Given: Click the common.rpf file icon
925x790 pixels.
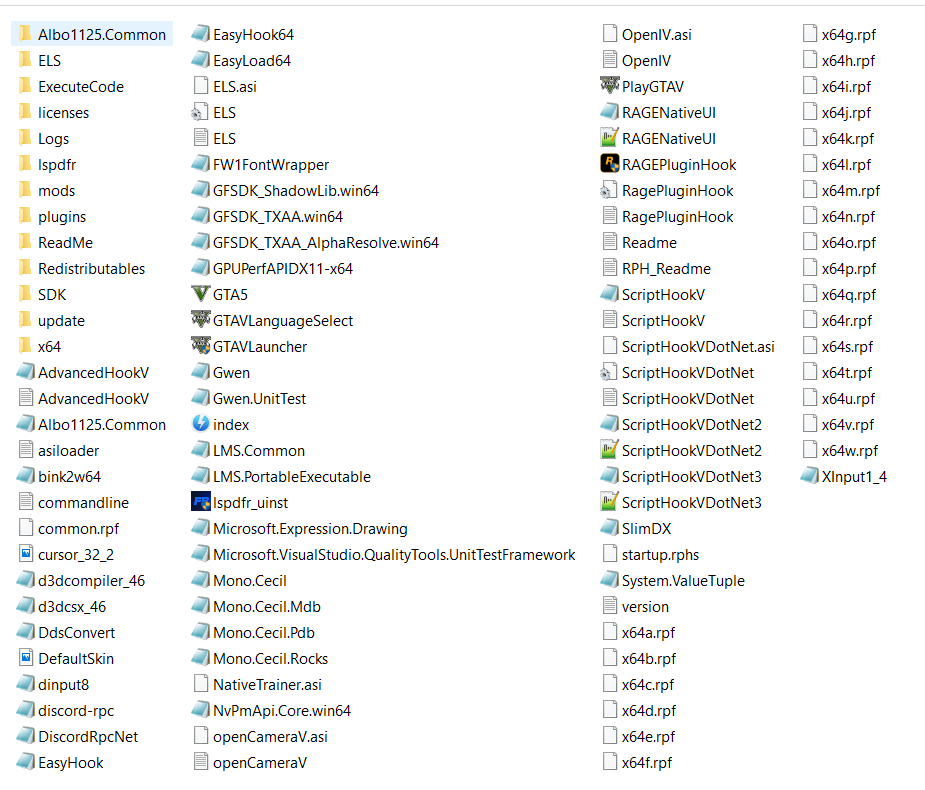Looking at the screenshot, I should (26, 528).
